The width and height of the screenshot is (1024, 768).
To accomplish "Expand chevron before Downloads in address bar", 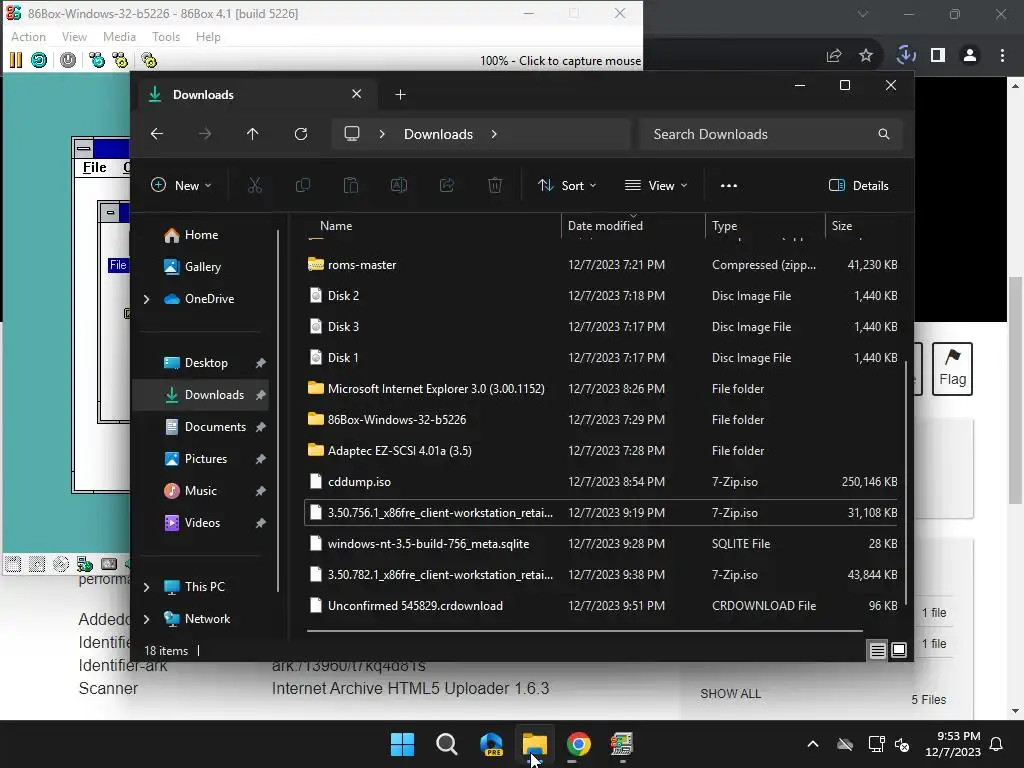I will pos(382,134).
